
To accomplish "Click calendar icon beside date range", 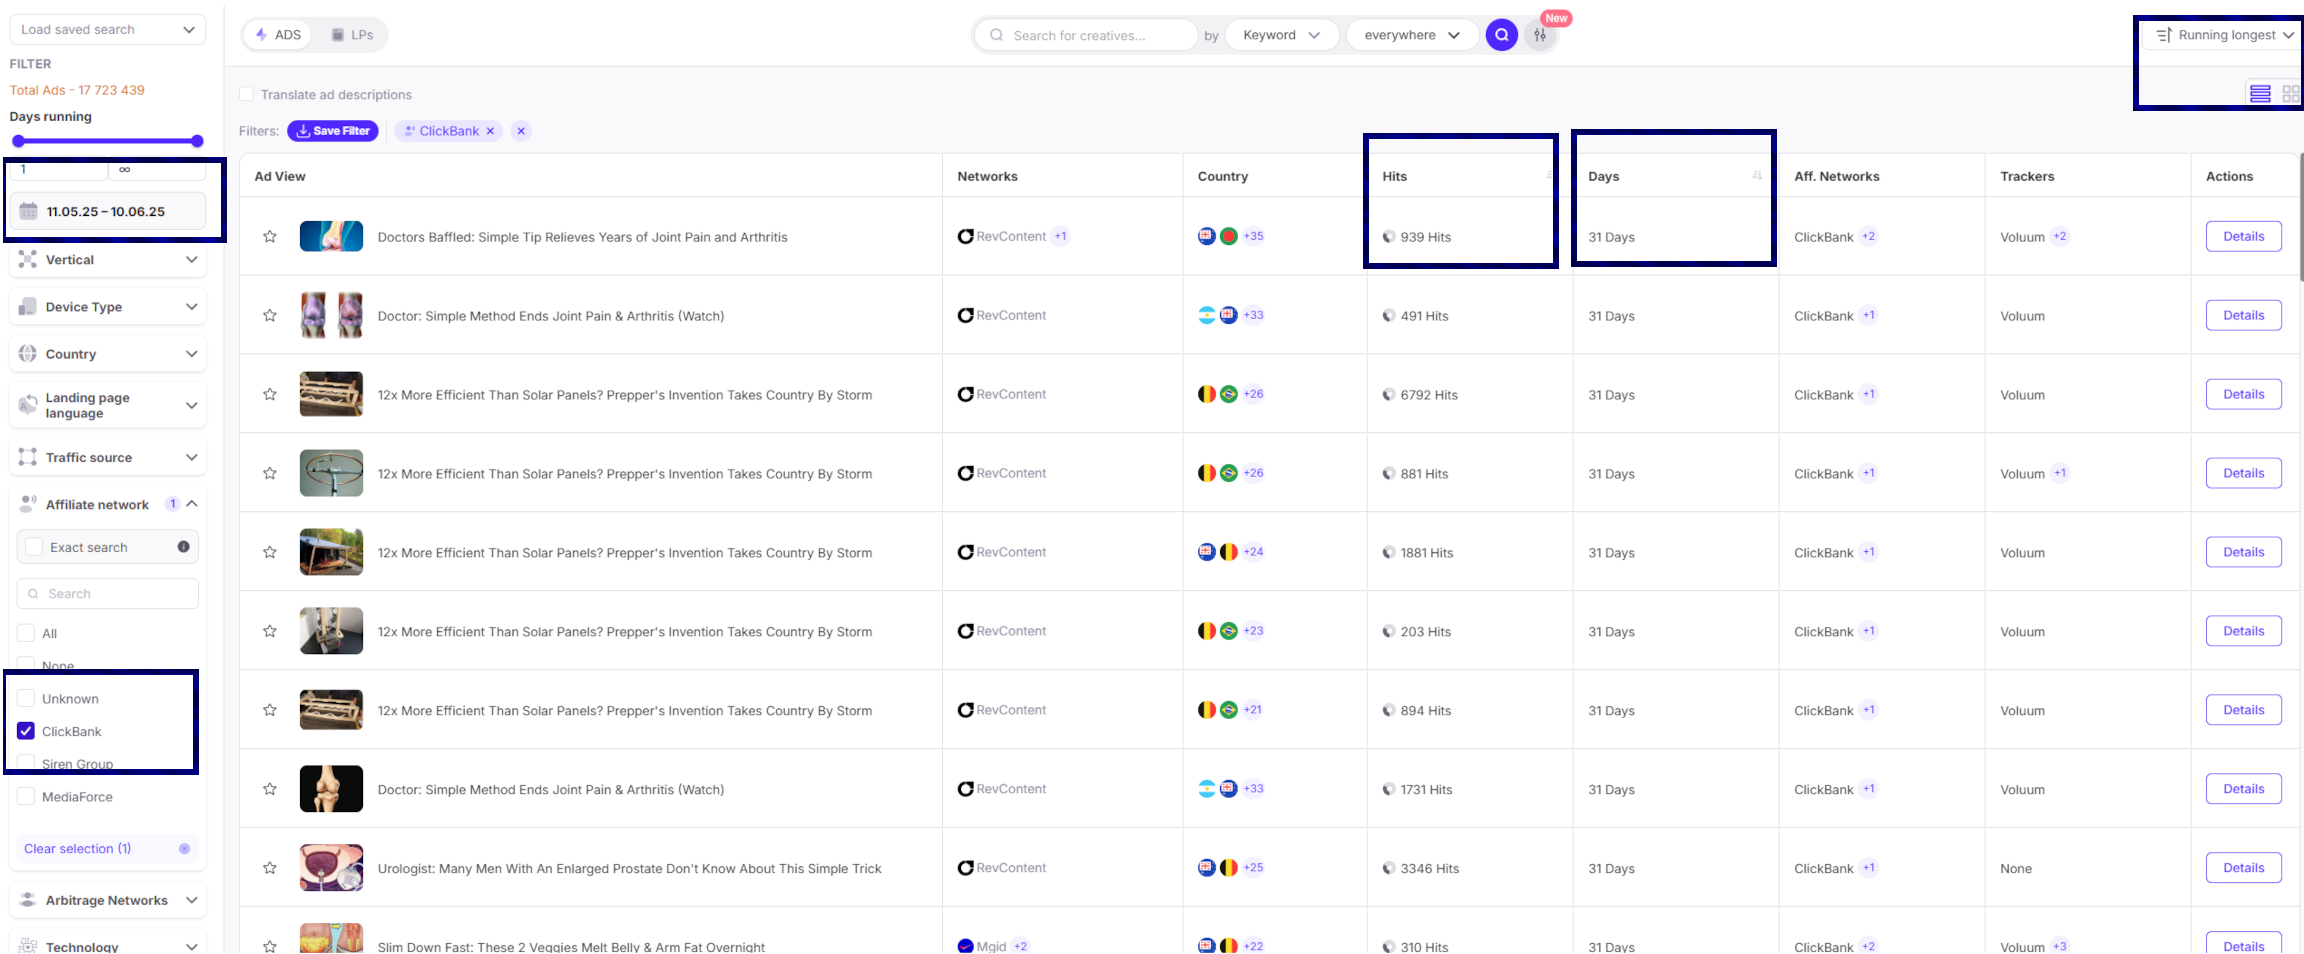I will click(29, 212).
